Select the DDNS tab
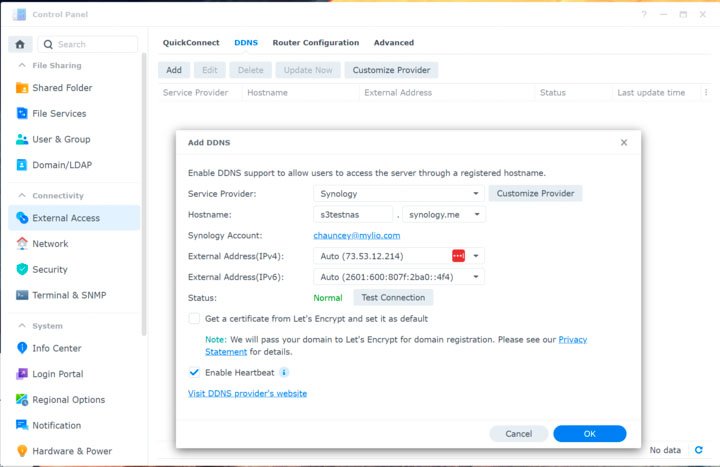 click(x=246, y=43)
